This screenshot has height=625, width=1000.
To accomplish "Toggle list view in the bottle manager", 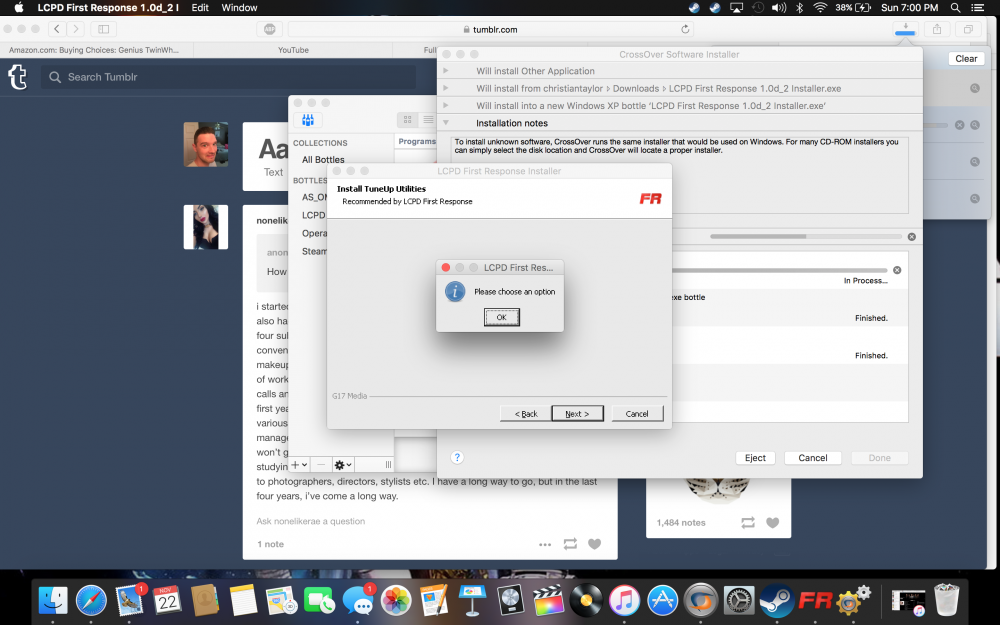I will 430,119.
